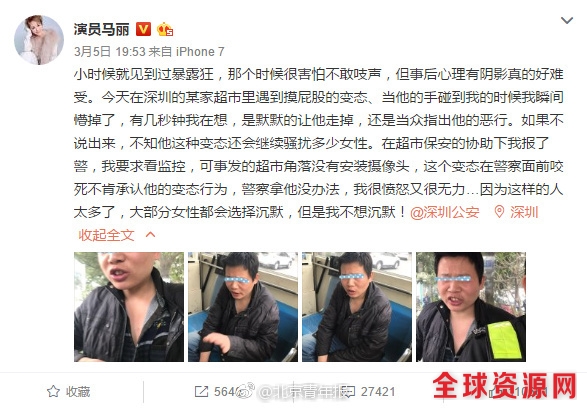
Task: Click the 3月5日 19:53 timestamp
Action: point(109,51)
